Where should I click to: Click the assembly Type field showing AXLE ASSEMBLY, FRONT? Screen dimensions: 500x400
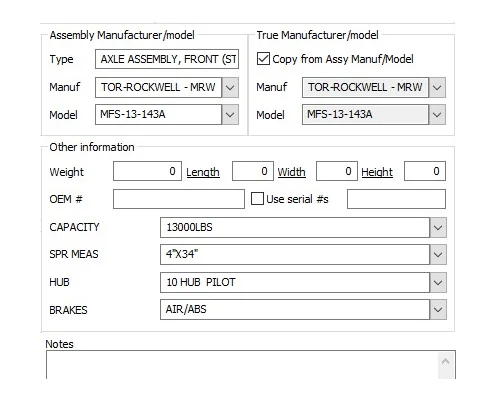pyautogui.click(x=167, y=59)
